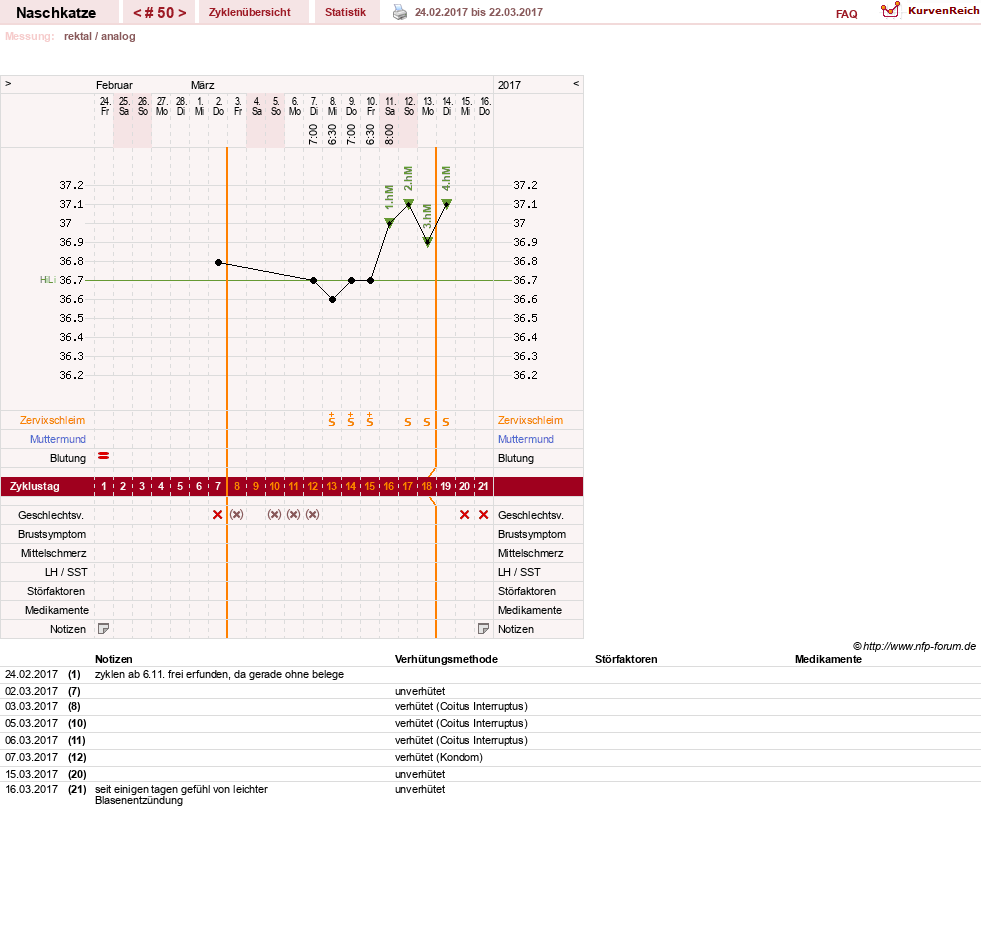This screenshot has height=932, width=981.
Task: Click S cervical mucus symbol on day 17
Action: click(408, 422)
